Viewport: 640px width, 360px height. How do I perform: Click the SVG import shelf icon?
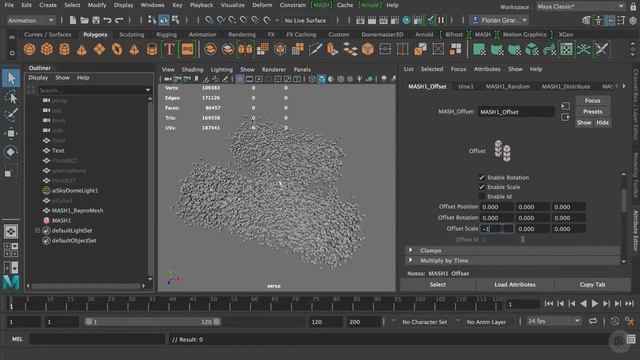tap(187, 49)
